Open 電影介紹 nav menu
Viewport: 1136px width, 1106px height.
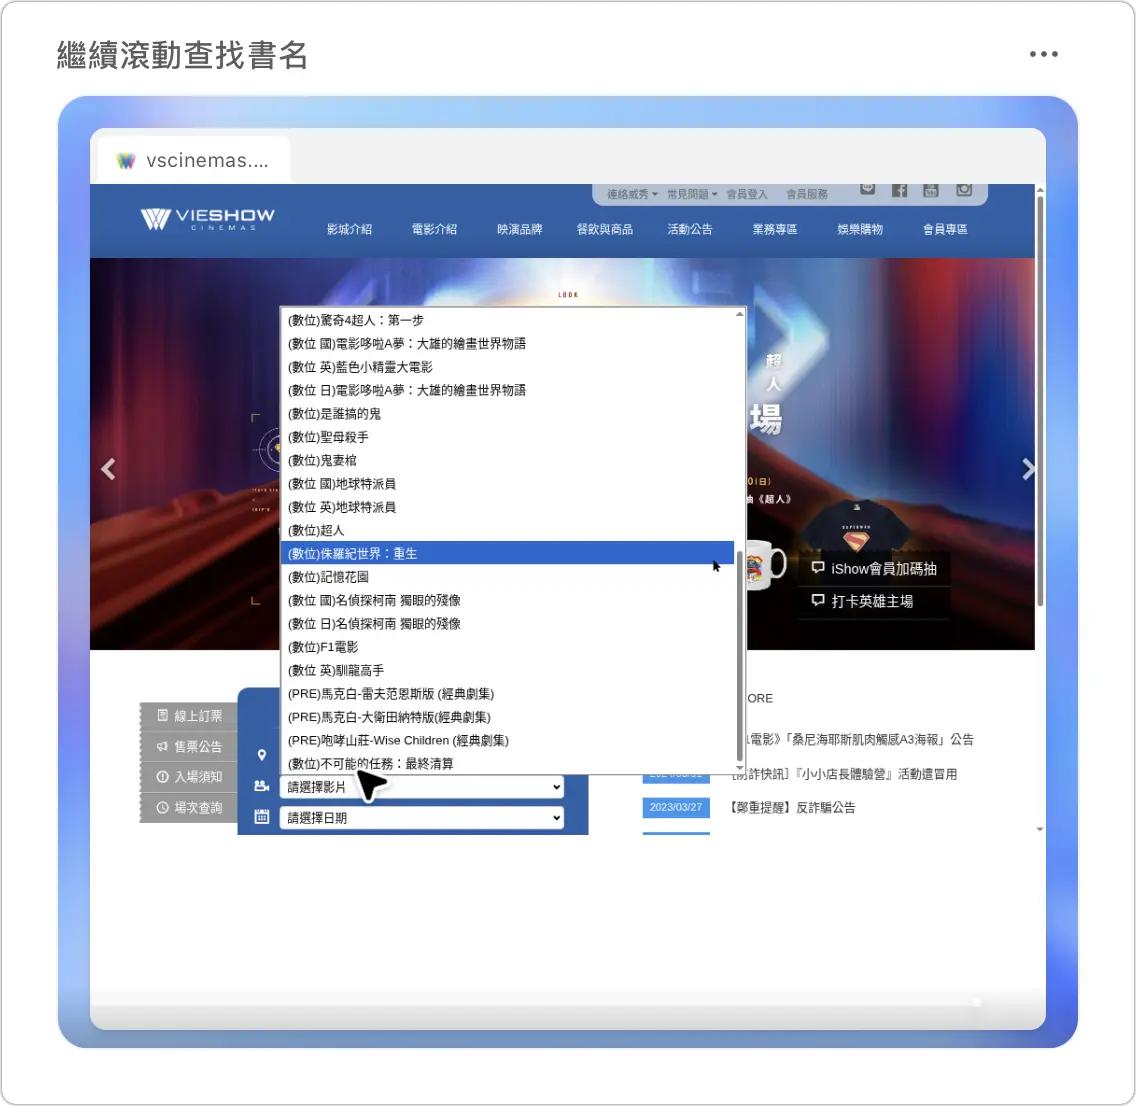click(435, 230)
